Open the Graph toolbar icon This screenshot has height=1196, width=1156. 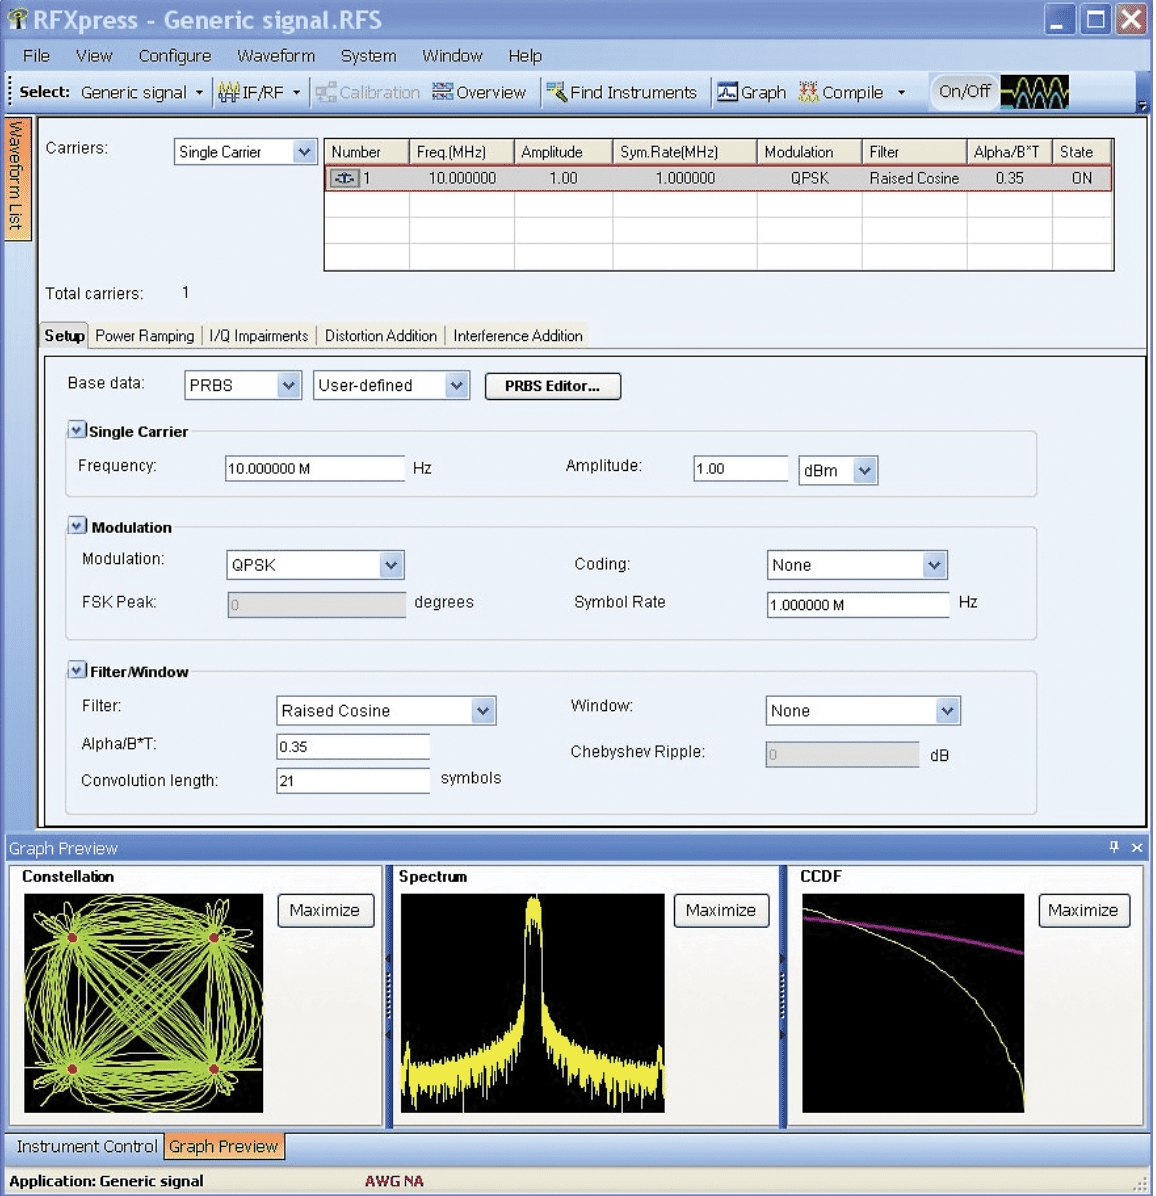(728, 92)
